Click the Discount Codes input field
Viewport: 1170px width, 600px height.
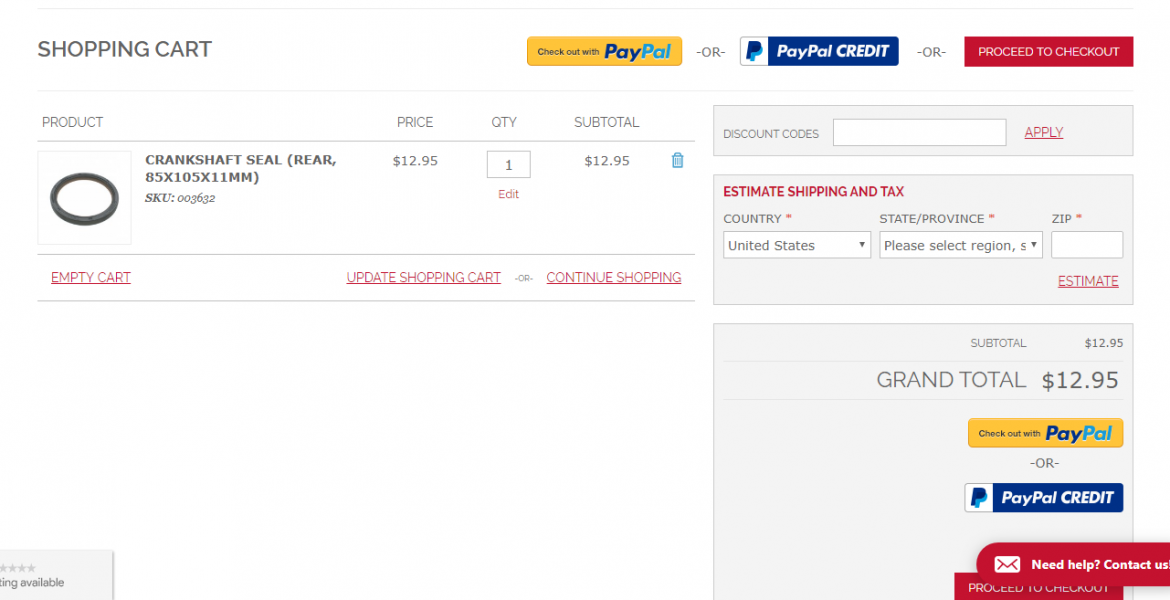click(919, 133)
